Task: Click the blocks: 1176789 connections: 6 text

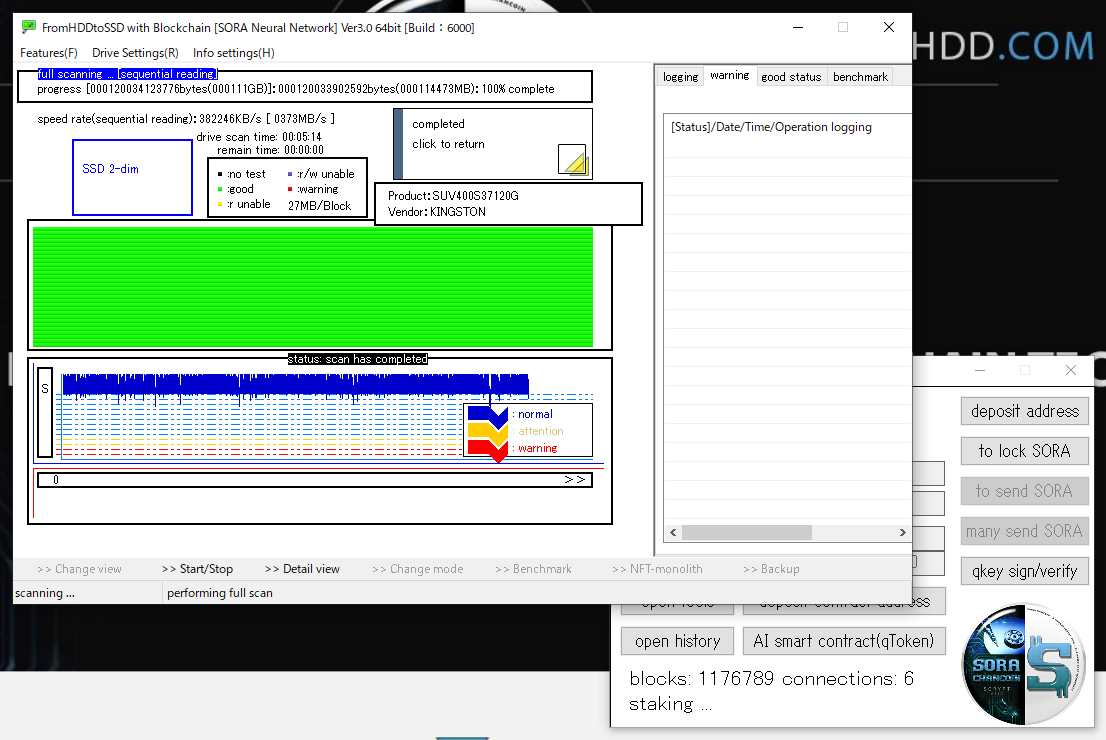Action: click(772, 679)
